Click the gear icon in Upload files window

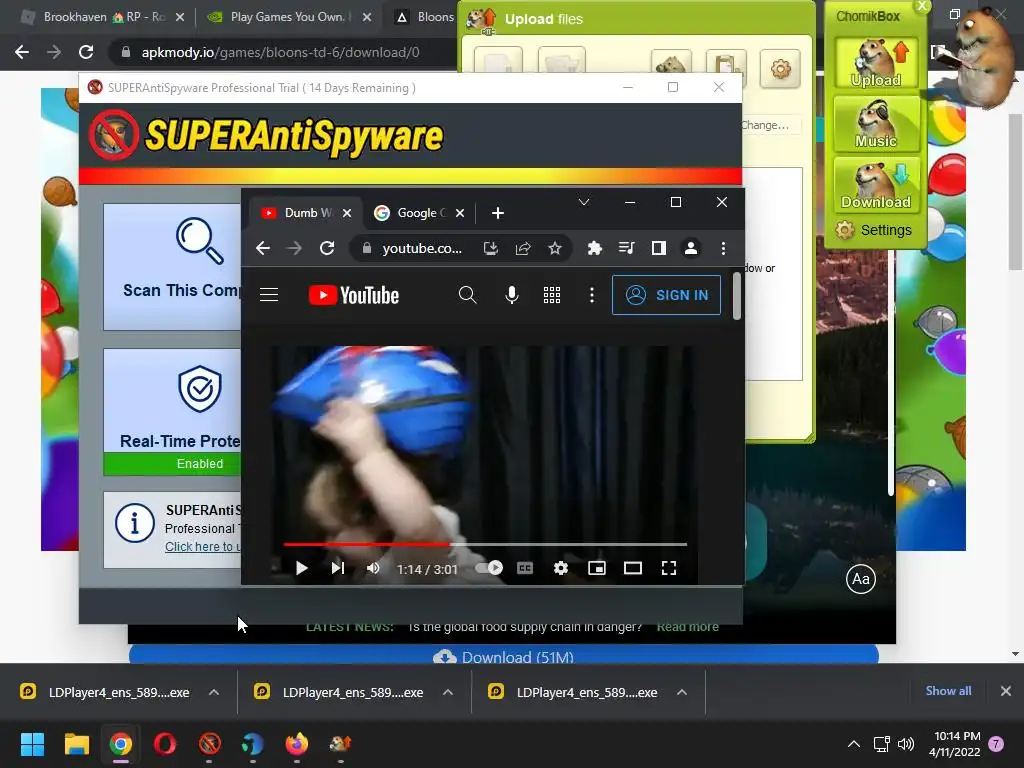tap(780, 68)
